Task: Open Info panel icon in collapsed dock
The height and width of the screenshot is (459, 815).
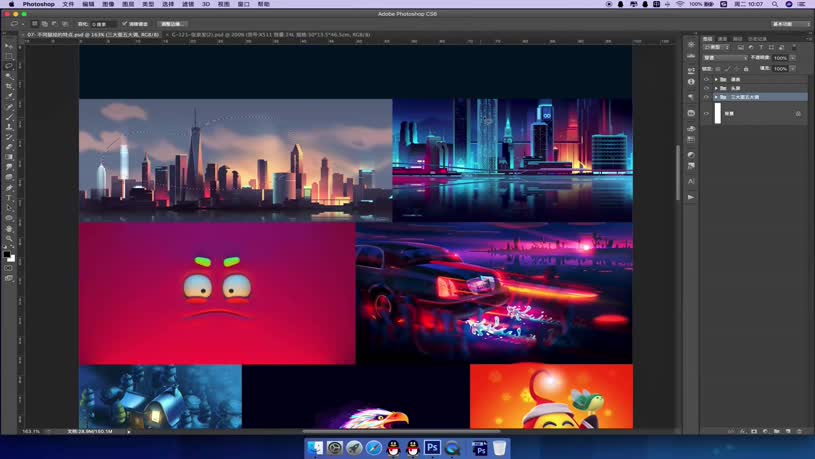Action: [691, 82]
